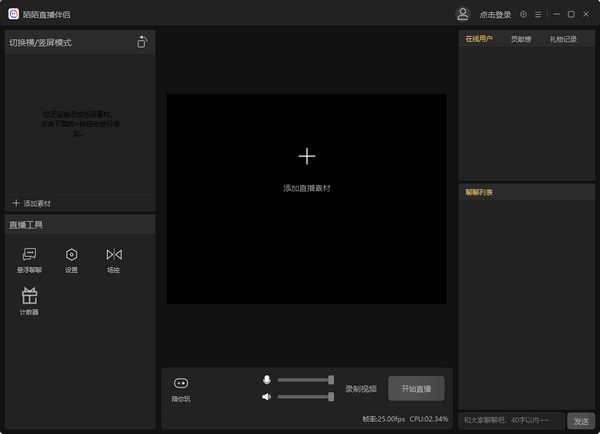The width and height of the screenshot is (600, 434).
Task: Click 点击登录 to log in
Action: 495,15
